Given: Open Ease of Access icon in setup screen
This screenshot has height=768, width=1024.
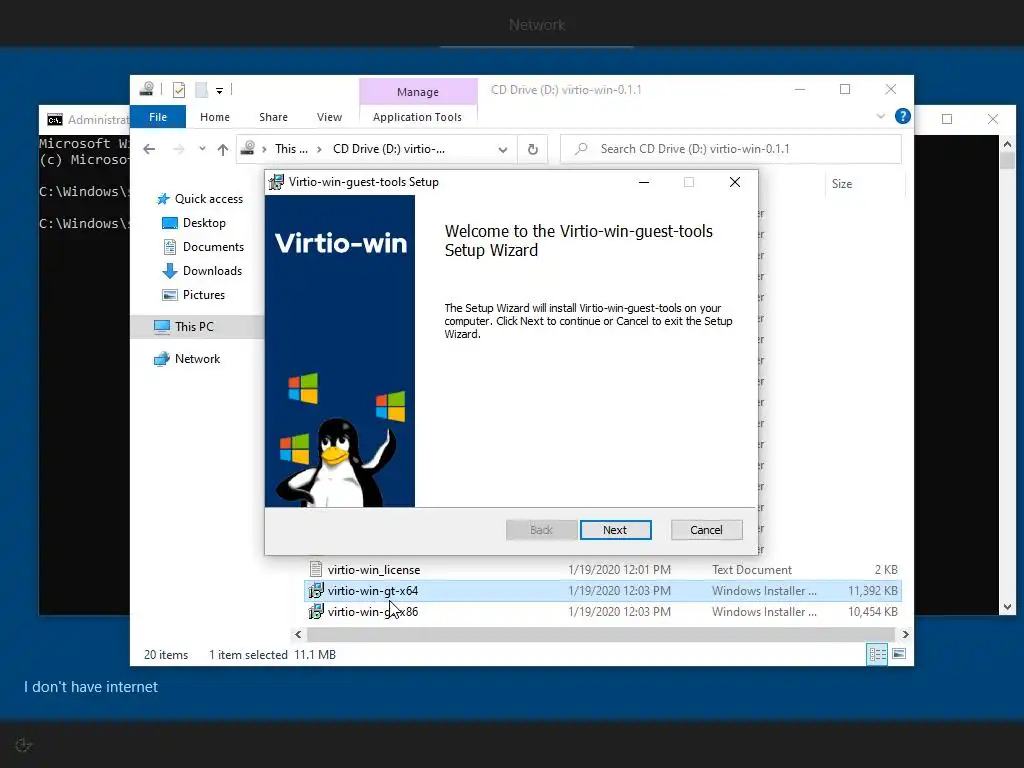Looking at the screenshot, I should click(x=24, y=745).
